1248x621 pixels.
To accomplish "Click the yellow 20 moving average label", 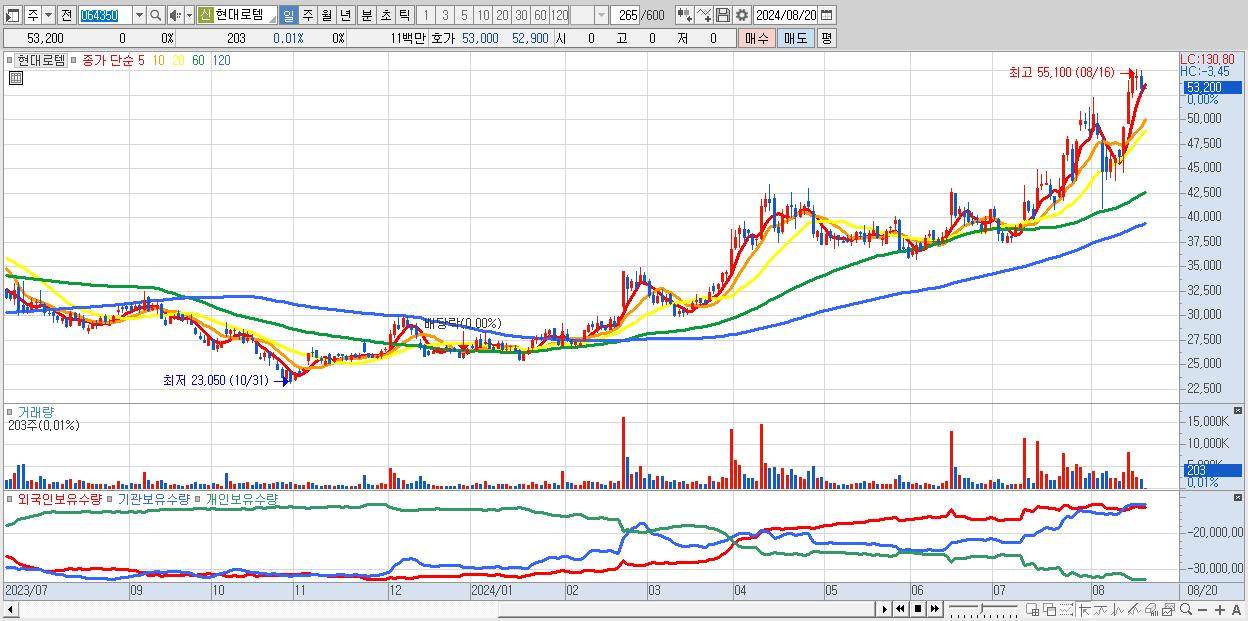I will point(178,60).
